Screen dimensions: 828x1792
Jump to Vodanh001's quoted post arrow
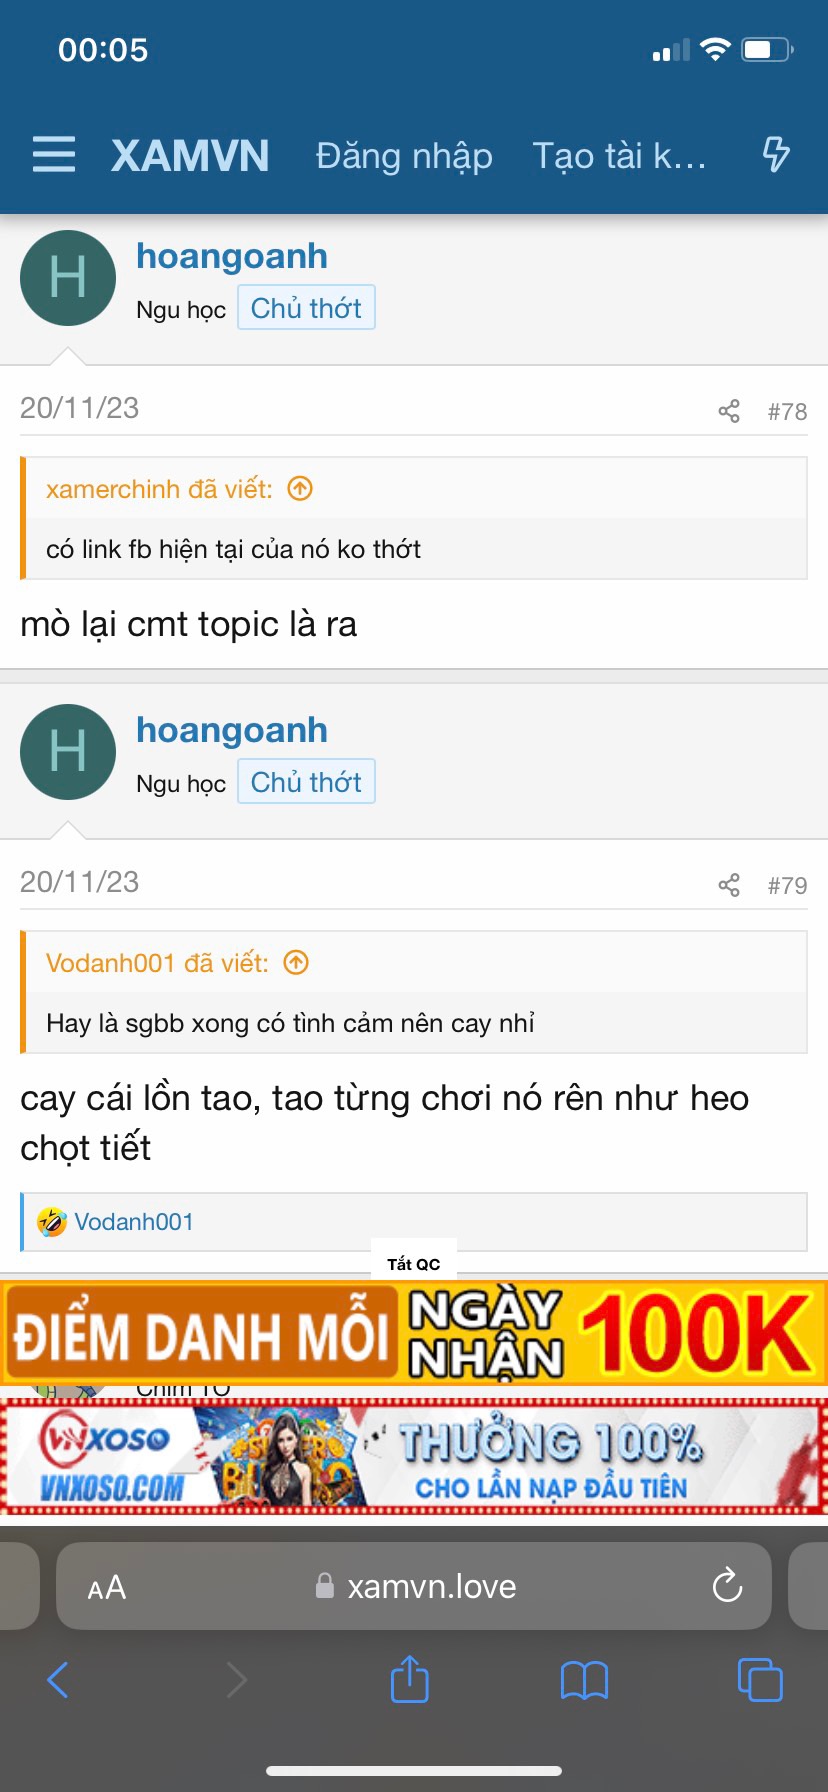point(296,962)
